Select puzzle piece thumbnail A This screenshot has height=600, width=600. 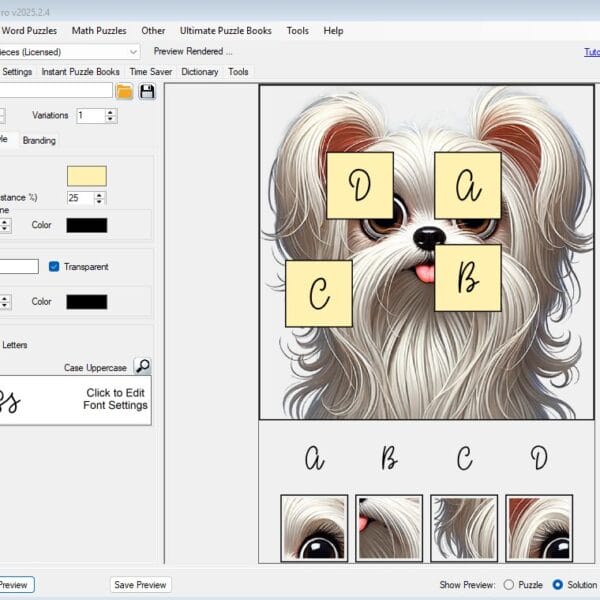[314, 528]
